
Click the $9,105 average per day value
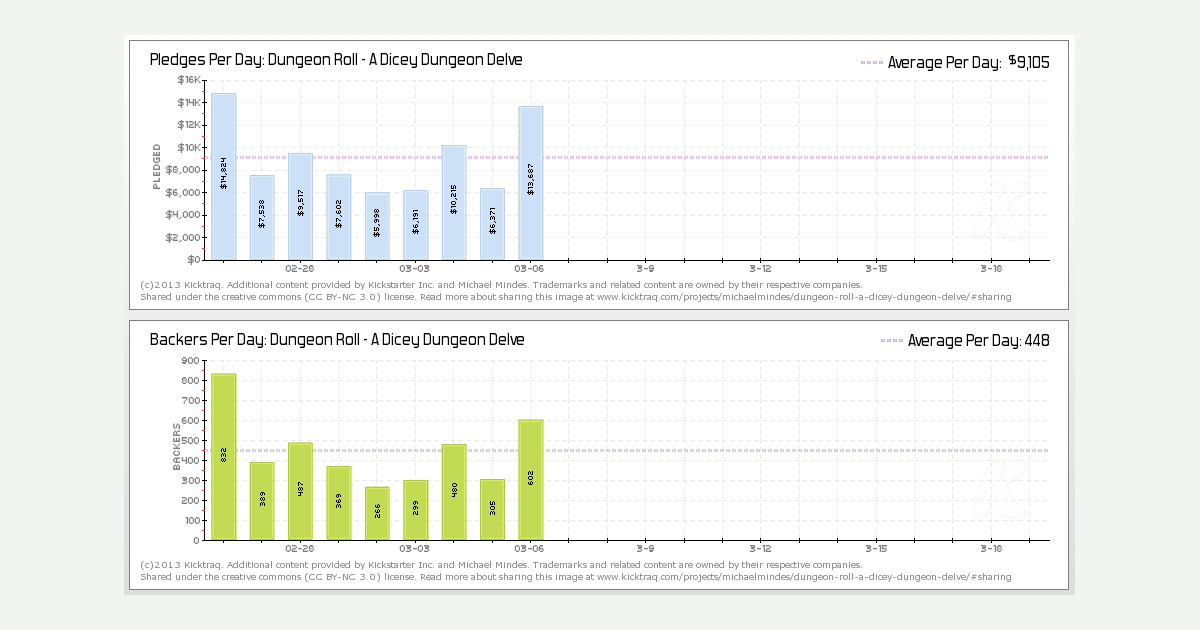click(x=1028, y=62)
